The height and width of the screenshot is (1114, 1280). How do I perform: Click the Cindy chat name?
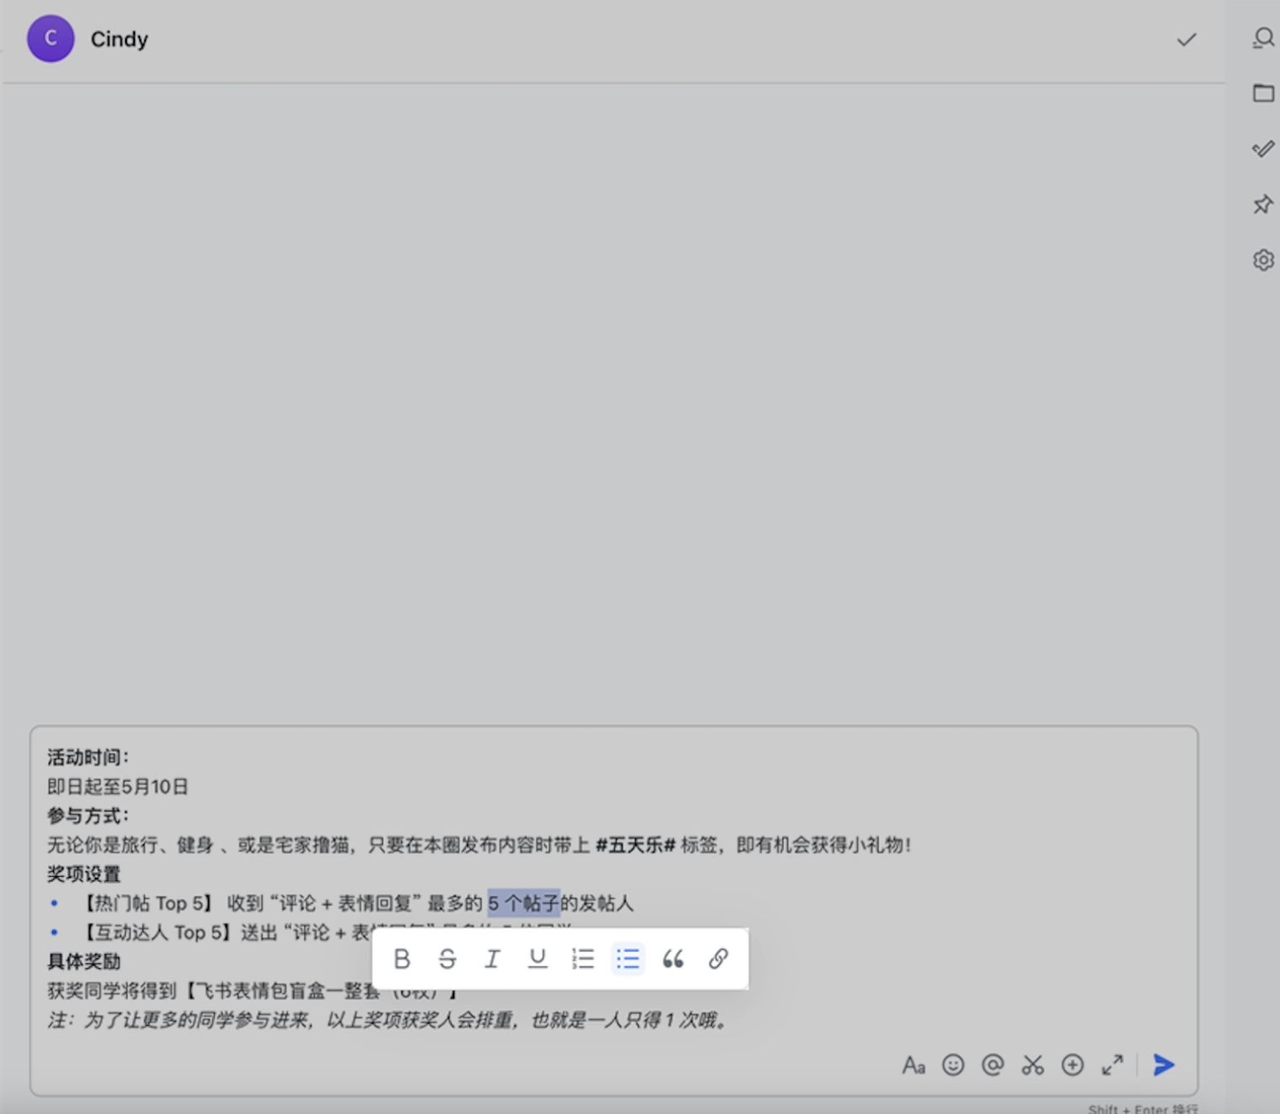point(119,39)
